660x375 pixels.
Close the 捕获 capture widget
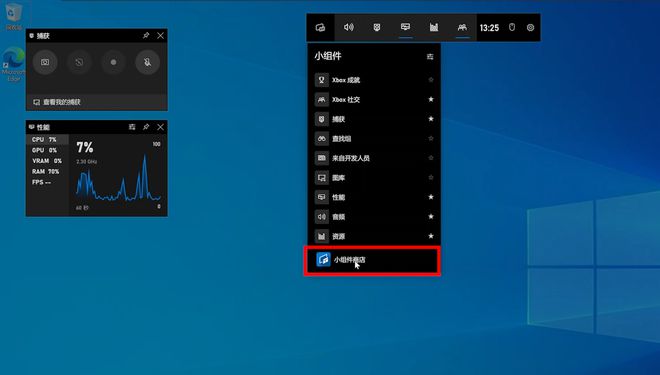(160, 36)
